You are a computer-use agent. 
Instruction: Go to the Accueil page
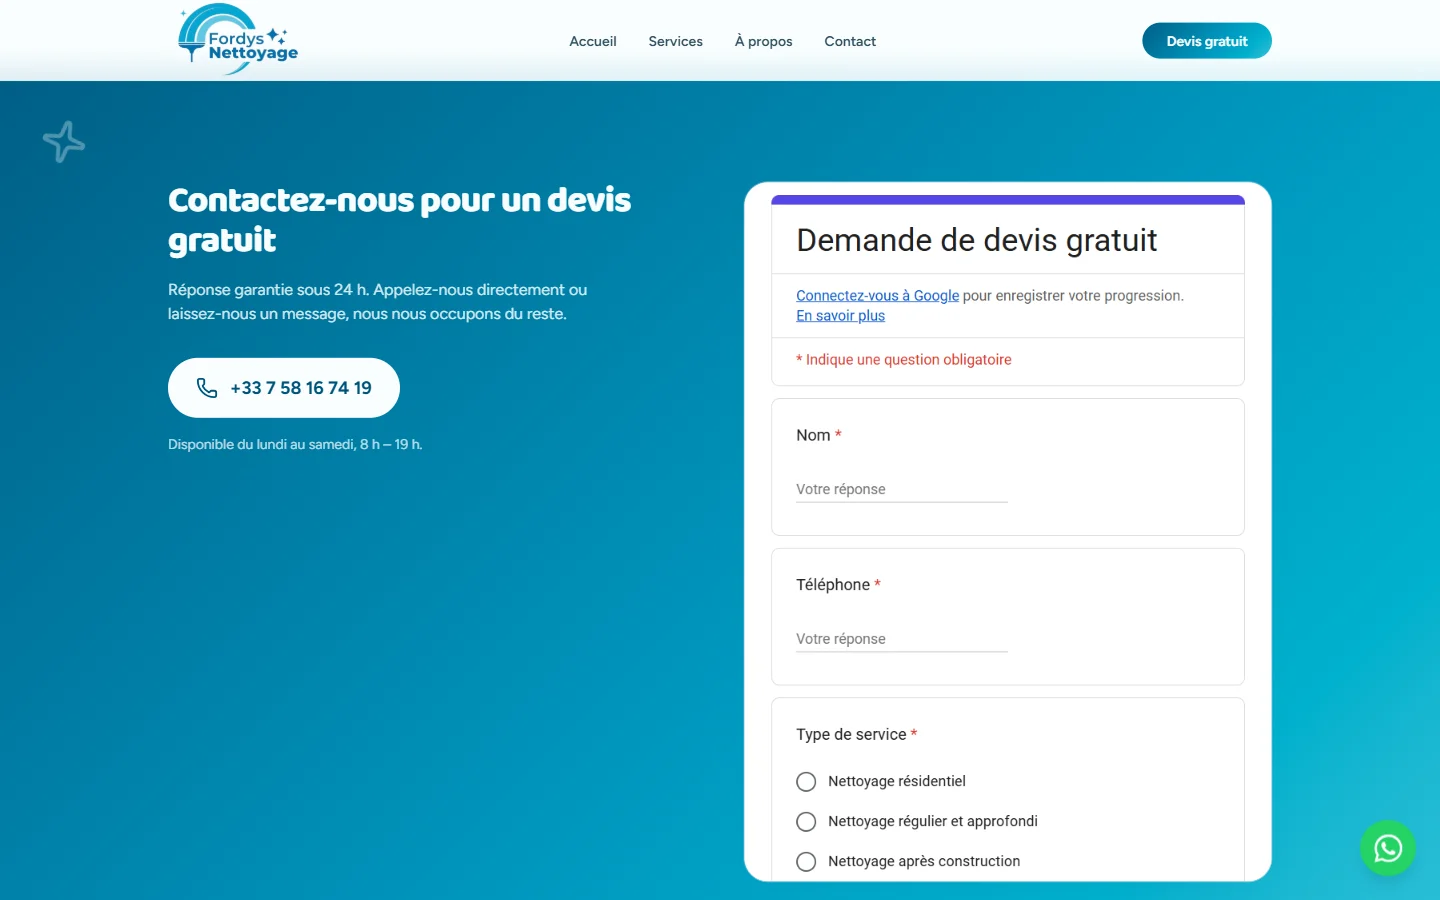(x=593, y=41)
